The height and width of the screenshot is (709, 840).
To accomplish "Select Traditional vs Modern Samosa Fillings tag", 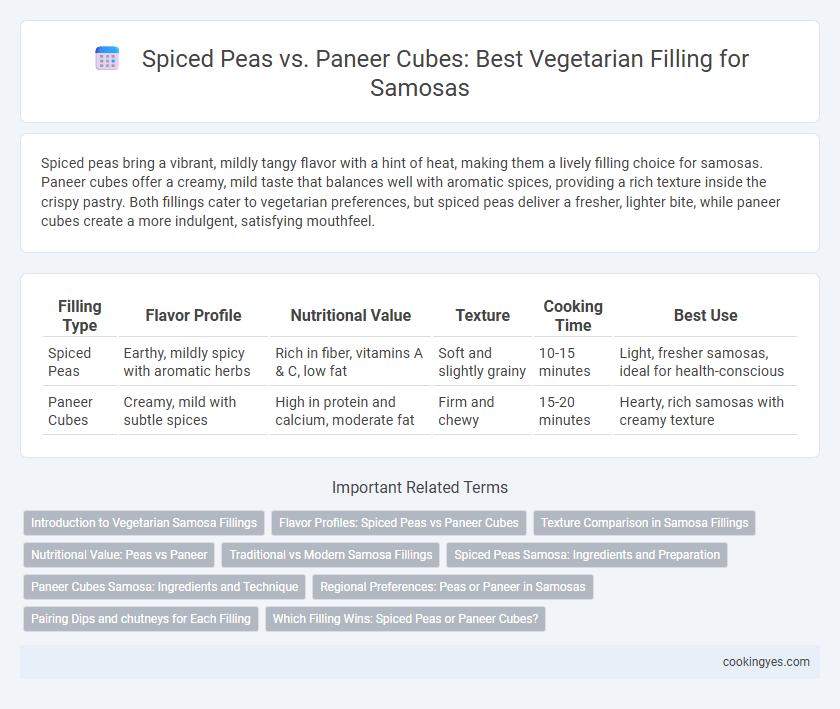I will pos(331,555).
